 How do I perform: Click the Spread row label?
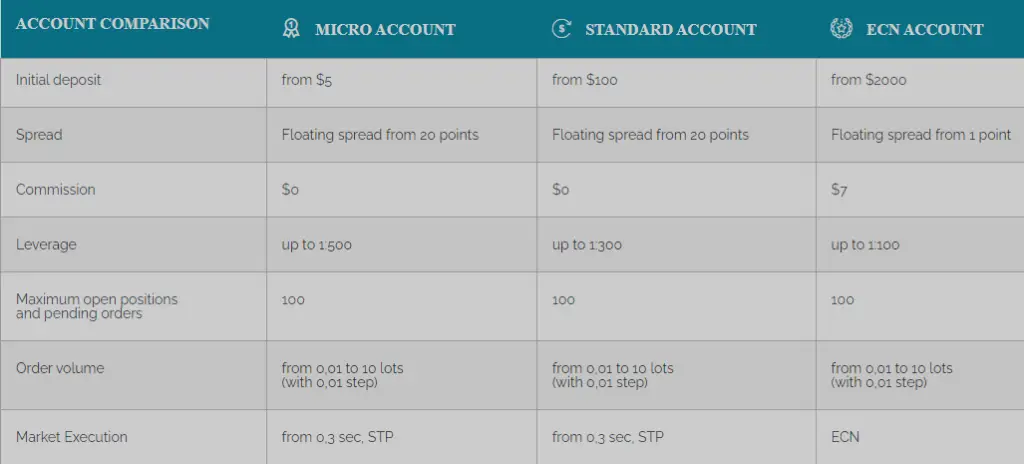(x=37, y=135)
